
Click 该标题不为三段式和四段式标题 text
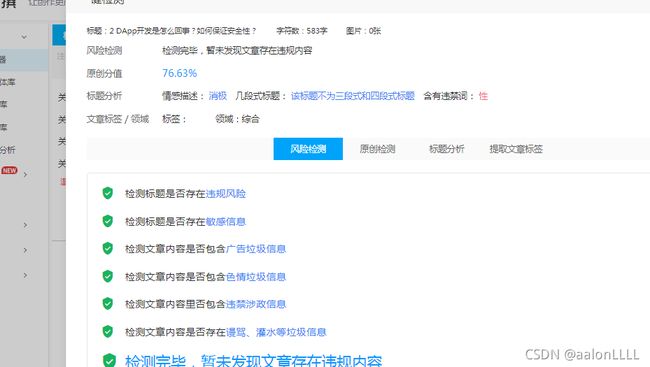point(353,96)
